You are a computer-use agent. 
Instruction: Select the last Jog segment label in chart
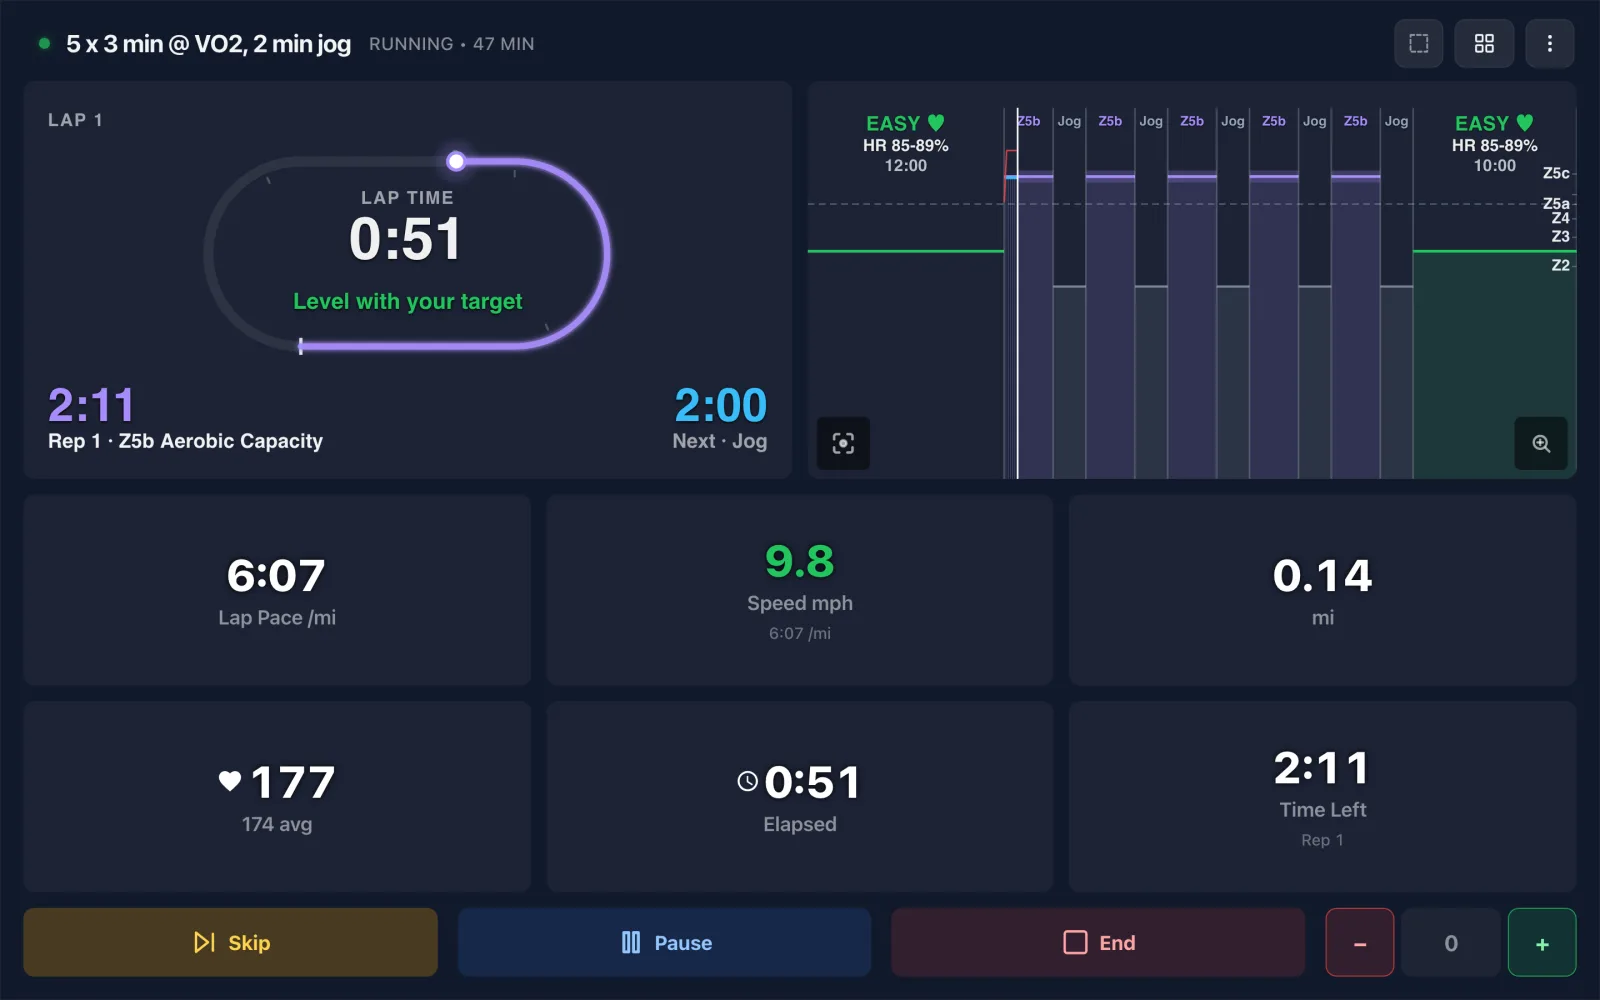(x=1397, y=121)
